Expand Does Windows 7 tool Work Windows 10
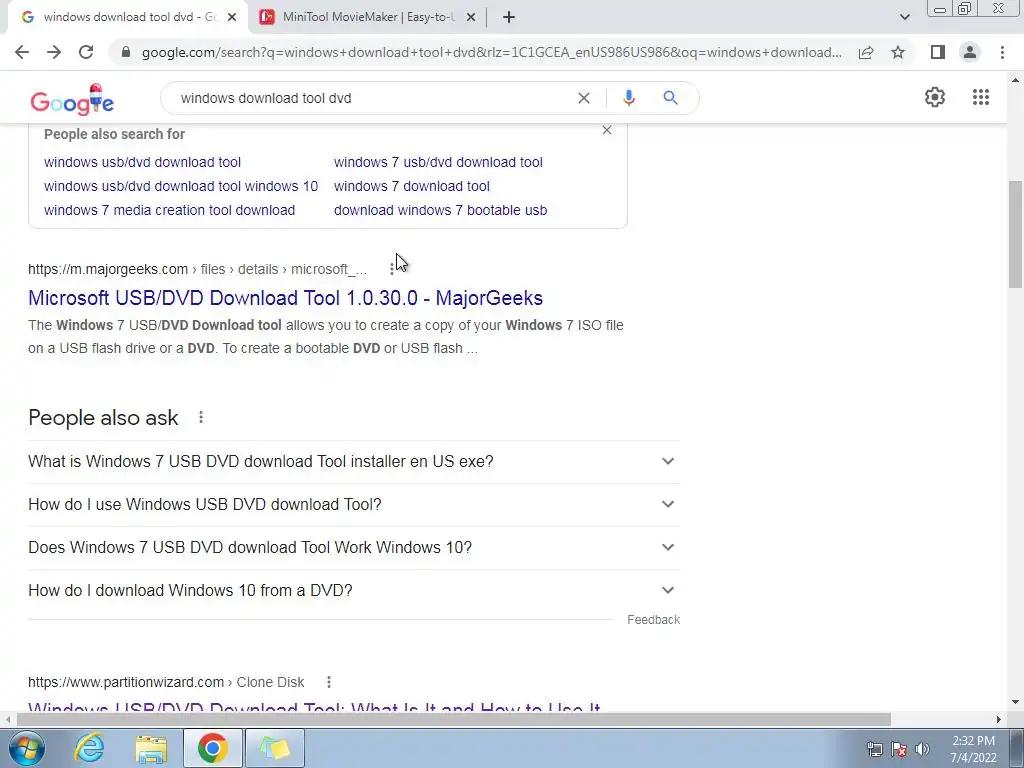The height and width of the screenshot is (768, 1024). [x=354, y=548]
